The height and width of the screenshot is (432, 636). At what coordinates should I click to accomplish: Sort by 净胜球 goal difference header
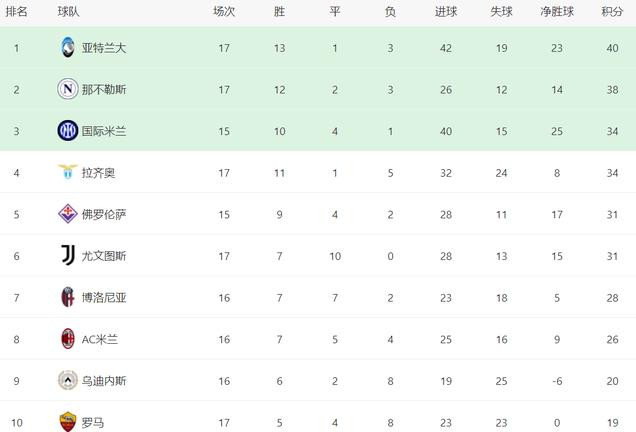click(556, 11)
